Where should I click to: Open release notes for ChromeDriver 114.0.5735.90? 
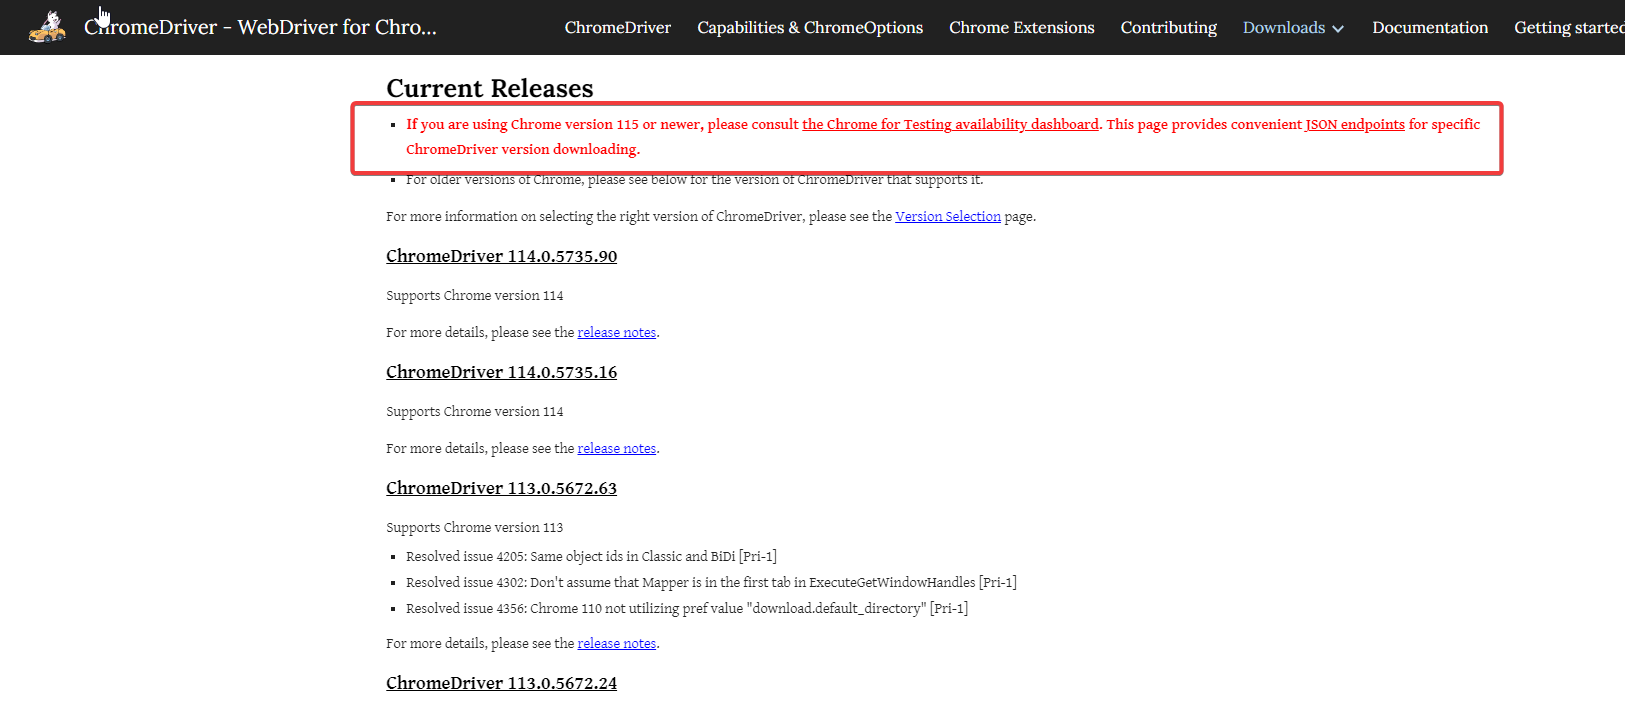pos(617,332)
